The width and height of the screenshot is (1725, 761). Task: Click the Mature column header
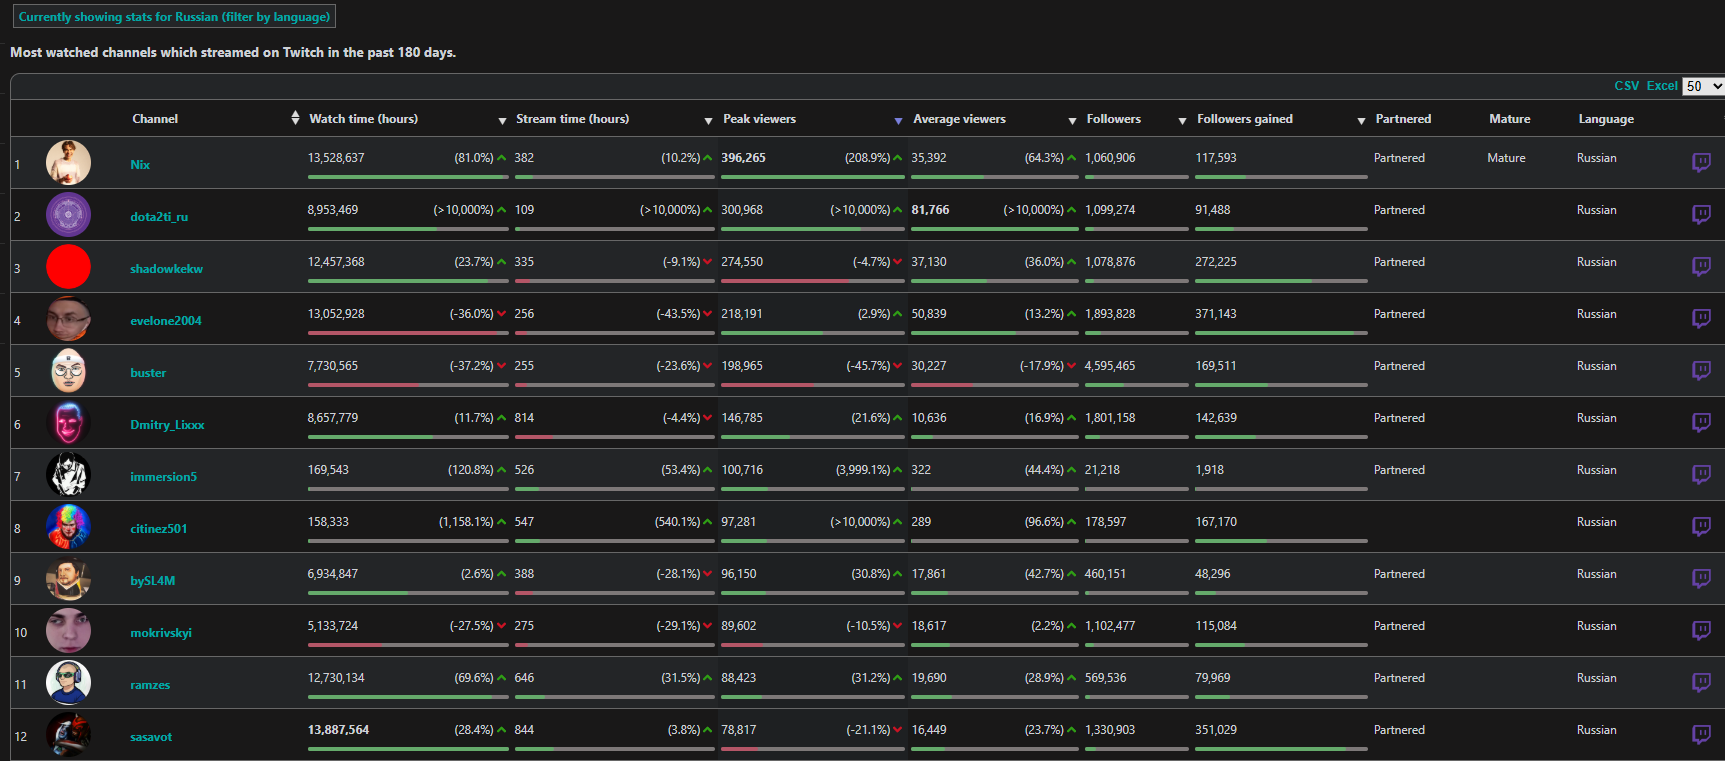(1509, 119)
